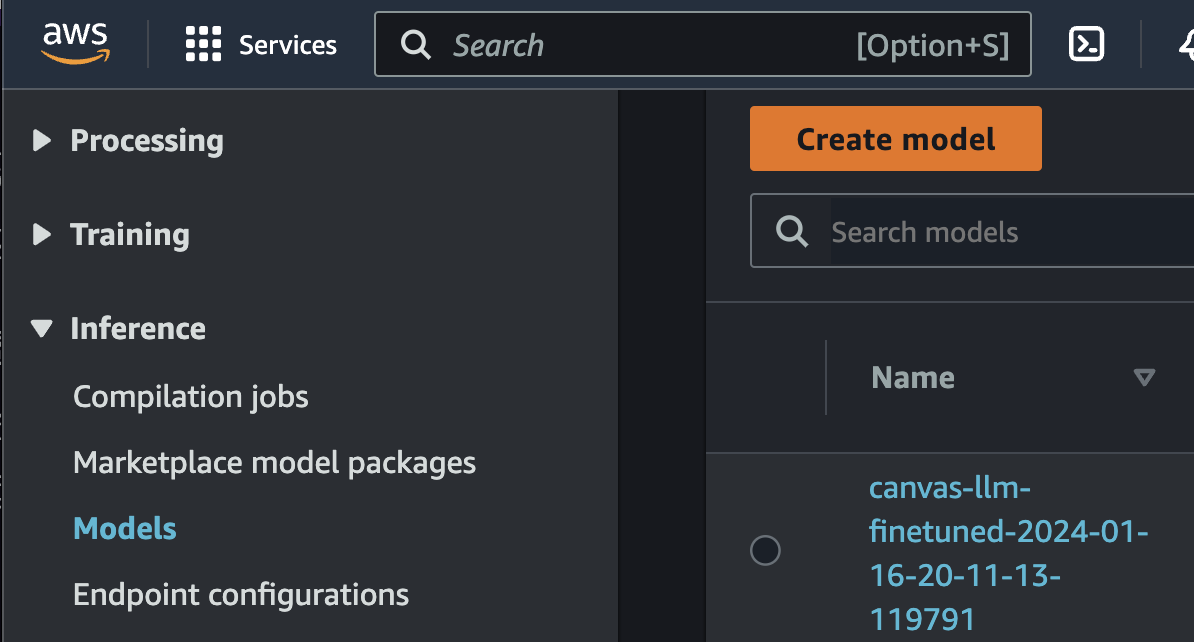1194x642 pixels.
Task: Click the notifications bell icon
Action: click(x=1185, y=44)
